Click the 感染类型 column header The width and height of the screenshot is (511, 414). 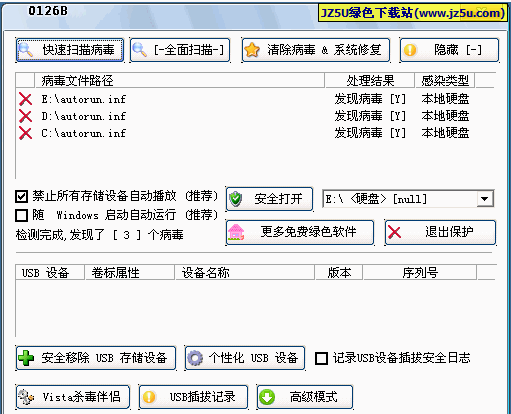(x=445, y=81)
